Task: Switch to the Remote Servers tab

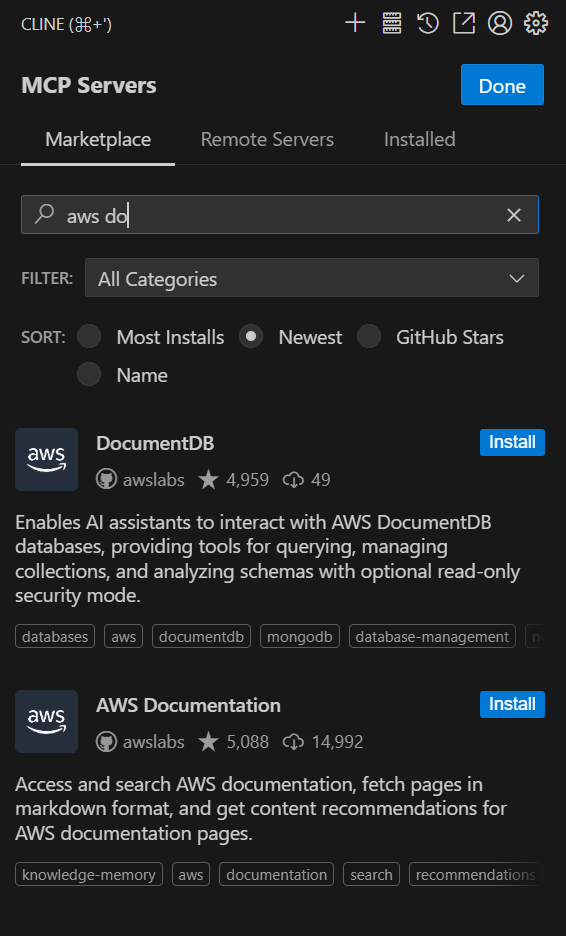Action: click(x=267, y=140)
